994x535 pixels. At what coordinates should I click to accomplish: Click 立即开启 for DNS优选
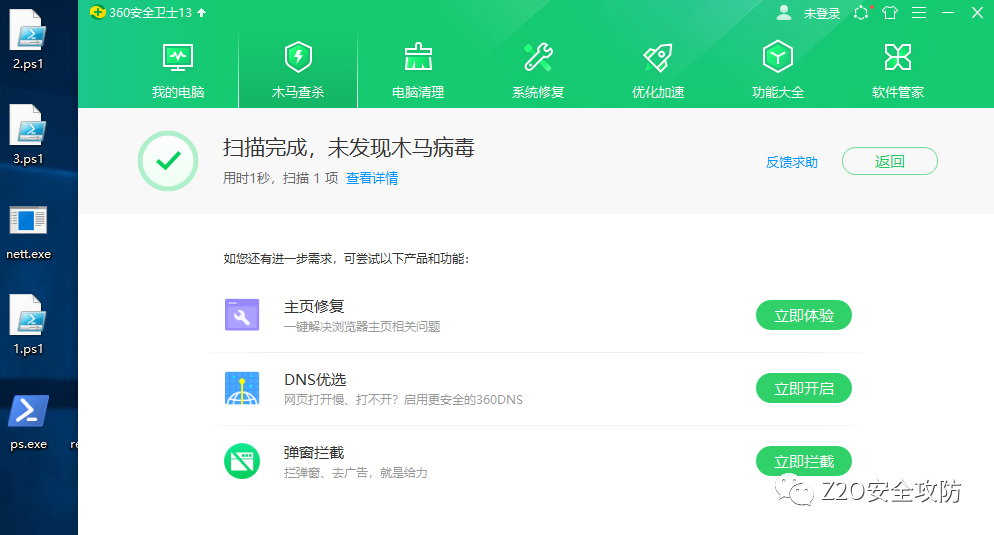804,388
